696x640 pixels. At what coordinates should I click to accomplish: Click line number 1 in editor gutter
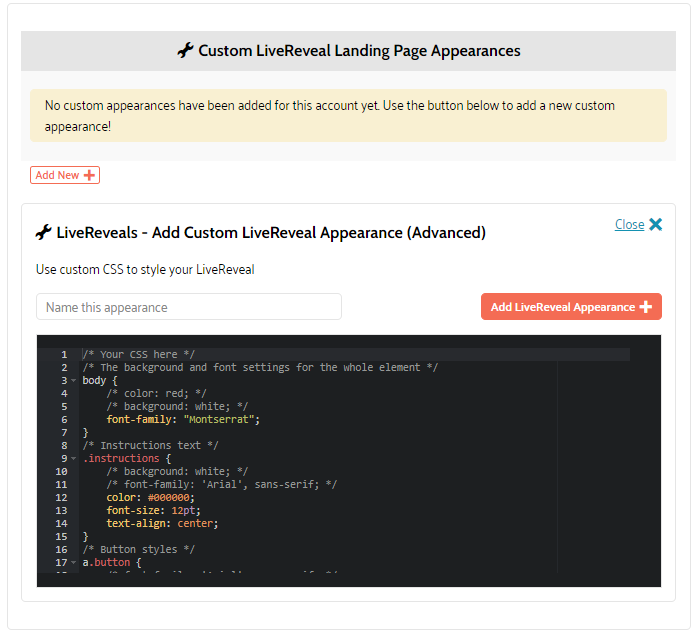tap(63, 355)
